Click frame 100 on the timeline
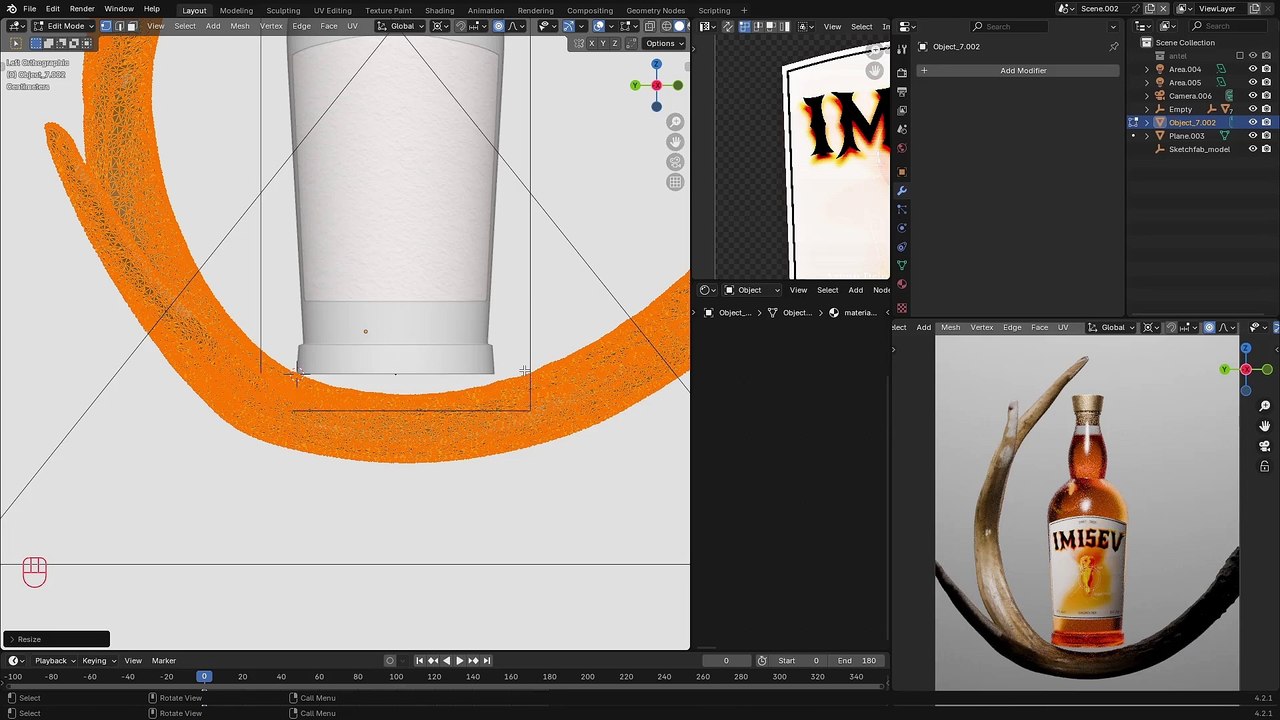Image resolution: width=1280 pixels, height=720 pixels. 396,677
